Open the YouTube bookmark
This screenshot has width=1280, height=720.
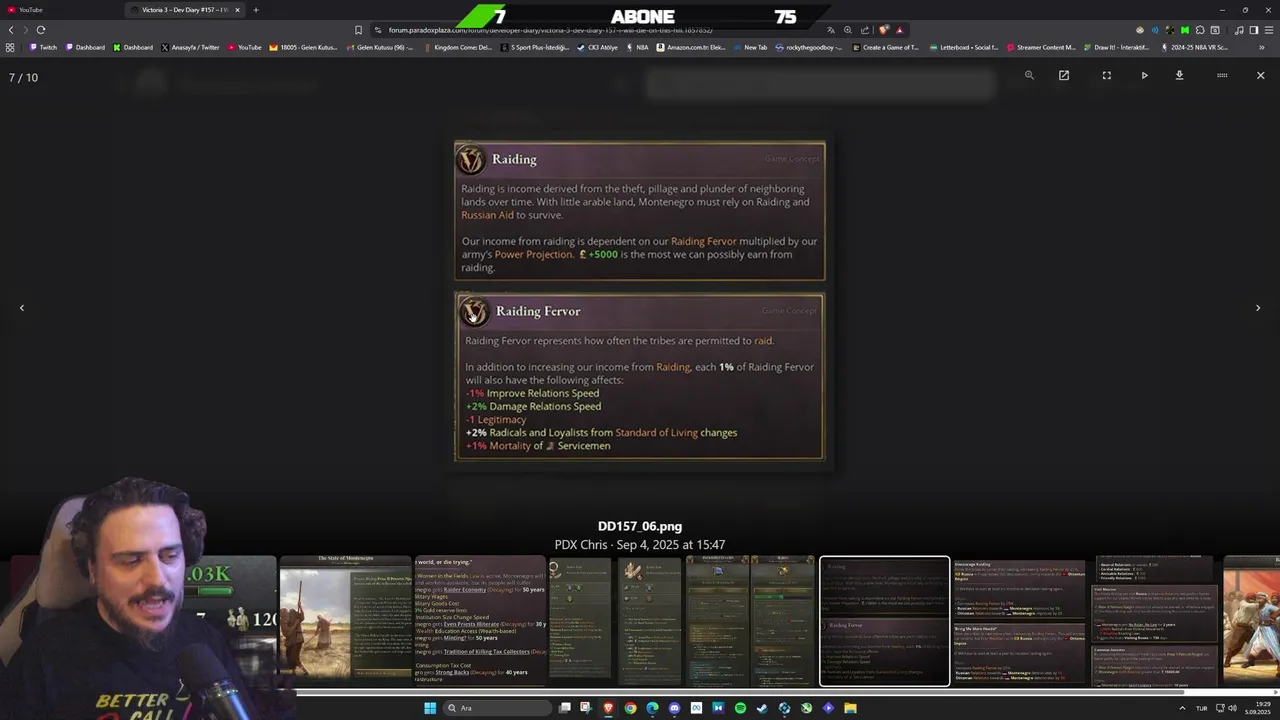coord(244,47)
